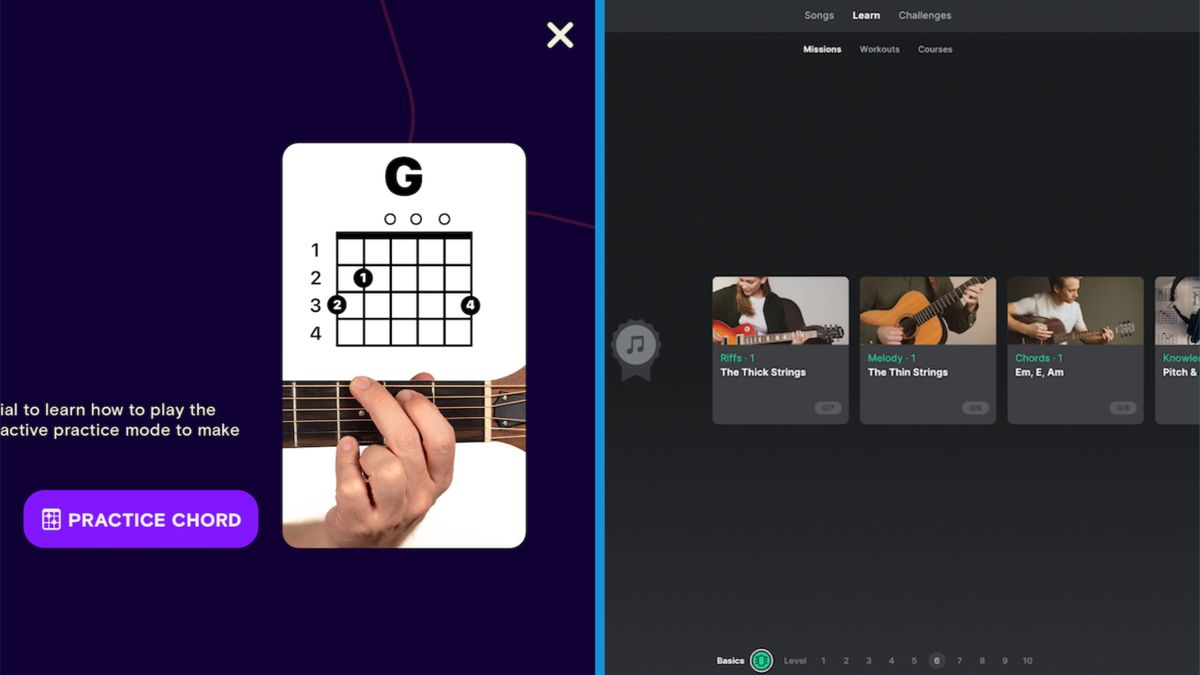The image size is (1200, 675).
Task: Advance to Level 7 in the stepper
Action: click(x=959, y=660)
